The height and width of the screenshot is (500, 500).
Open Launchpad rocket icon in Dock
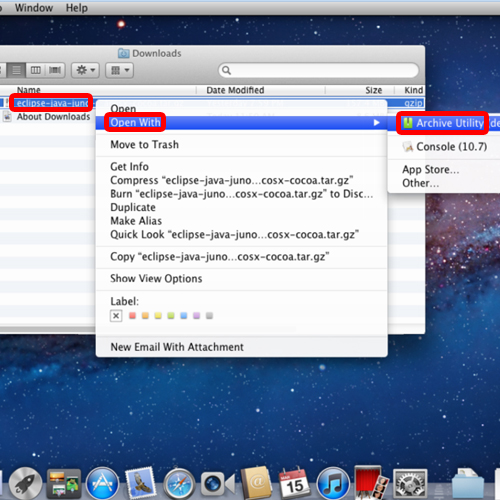(25, 483)
